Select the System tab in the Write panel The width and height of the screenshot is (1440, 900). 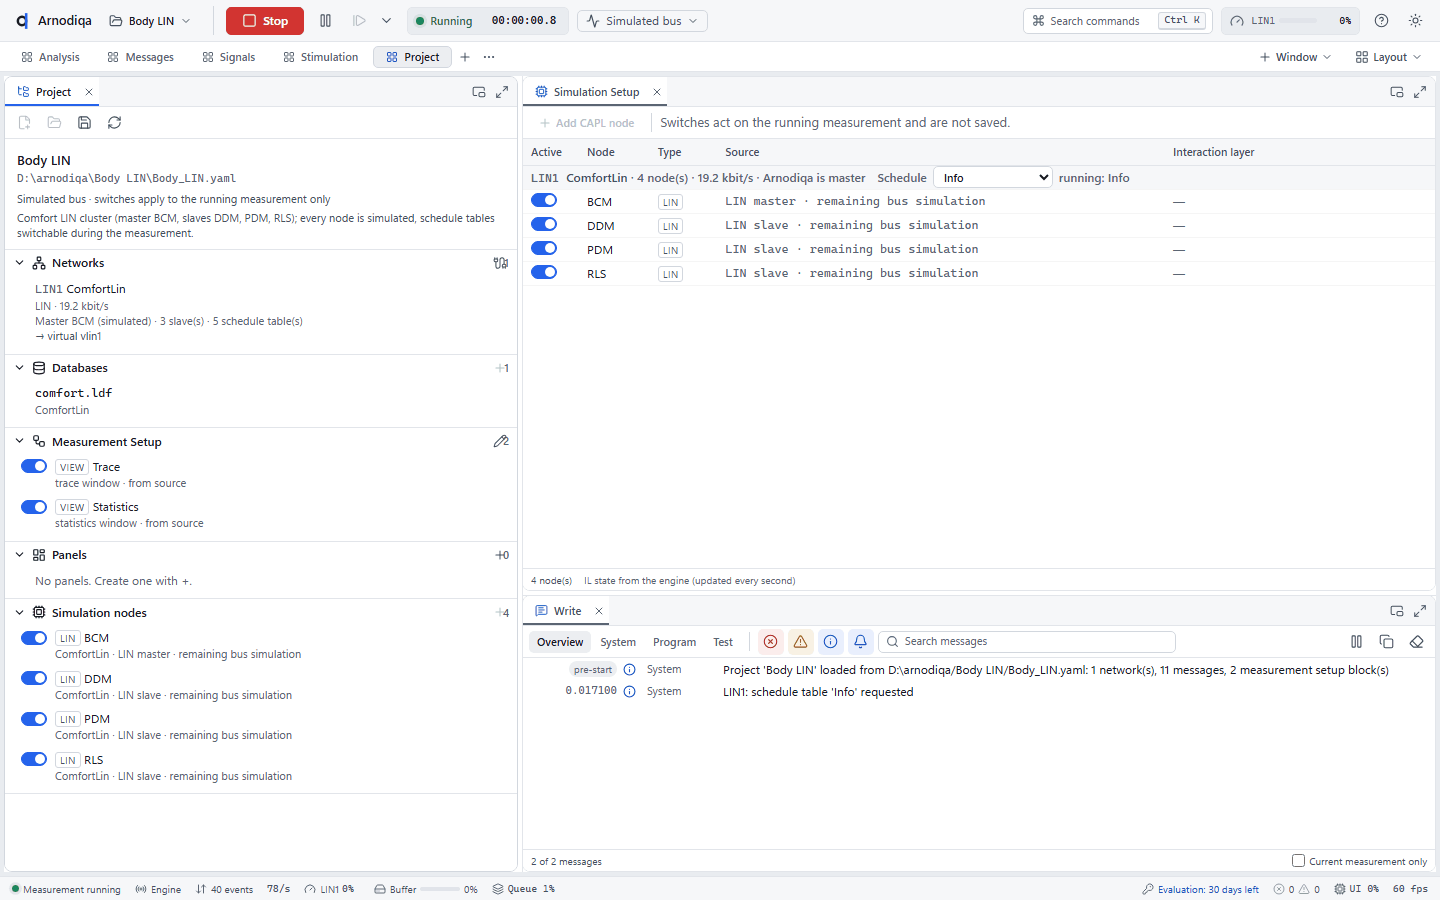point(618,642)
